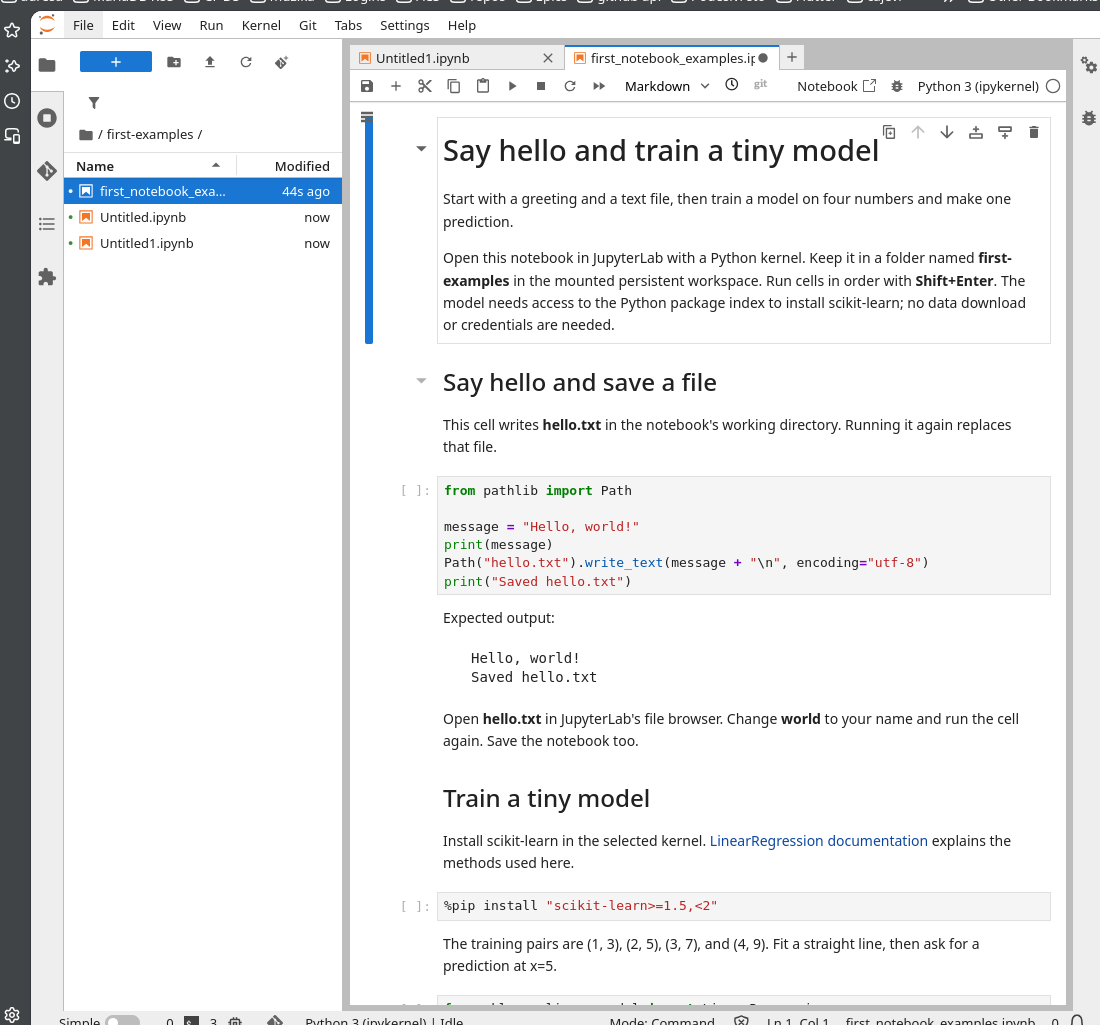1100x1025 pixels.
Task: Interrupt the kernel with the stop icon
Action: [x=541, y=86]
